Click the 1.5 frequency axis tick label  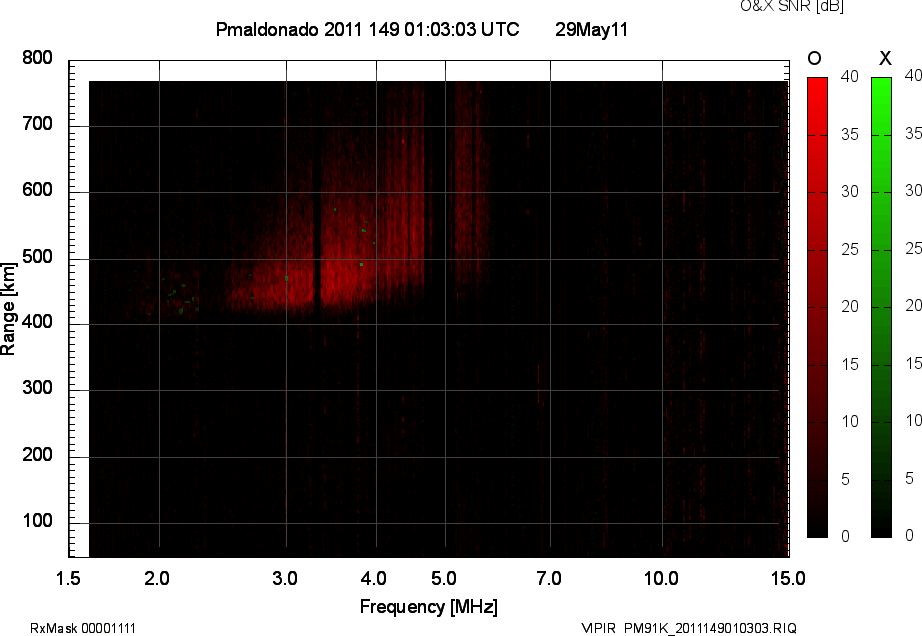pyautogui.click(x=68, y=578)
